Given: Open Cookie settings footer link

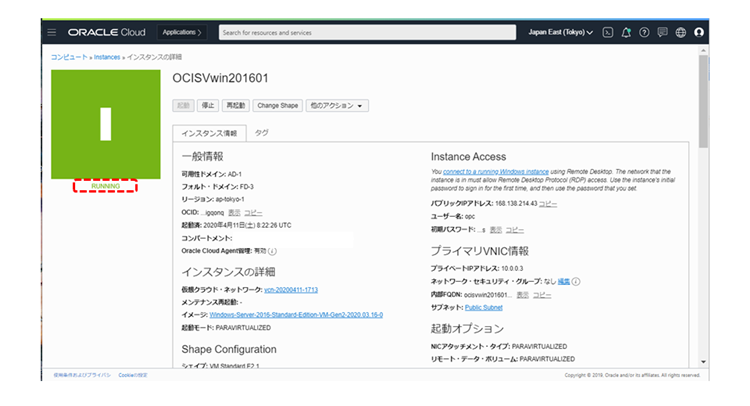Looking at the screenshot, I should [x=133, y=375].
